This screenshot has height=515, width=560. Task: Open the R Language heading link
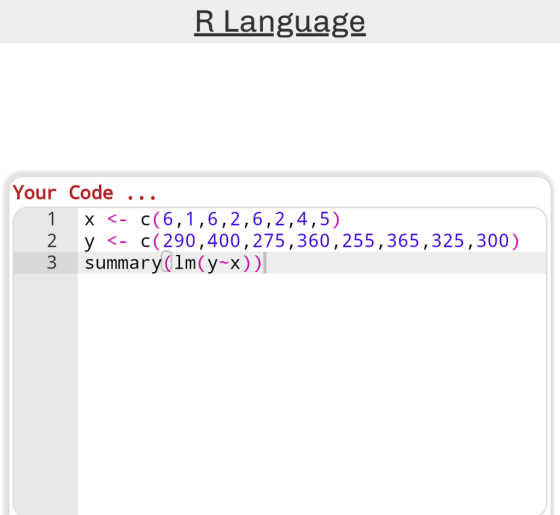[x=280, y=22]
